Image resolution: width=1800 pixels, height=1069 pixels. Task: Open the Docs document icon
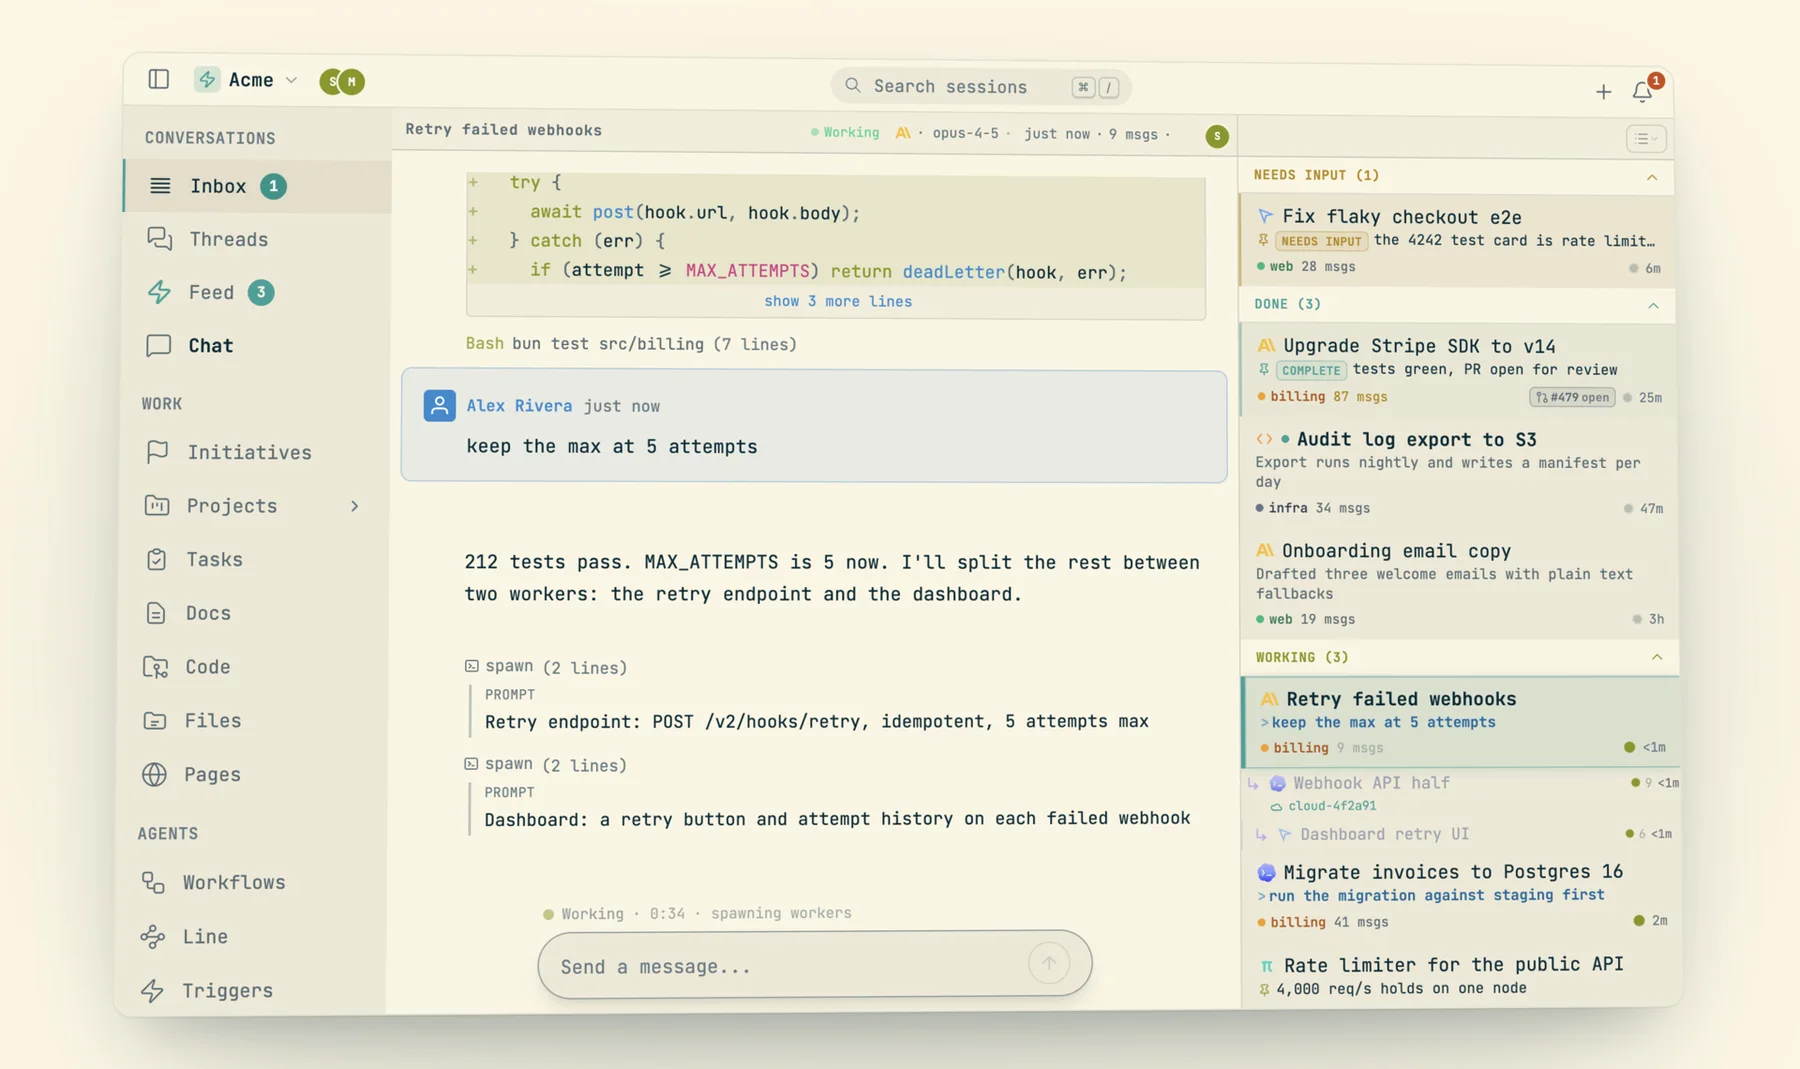156,613
